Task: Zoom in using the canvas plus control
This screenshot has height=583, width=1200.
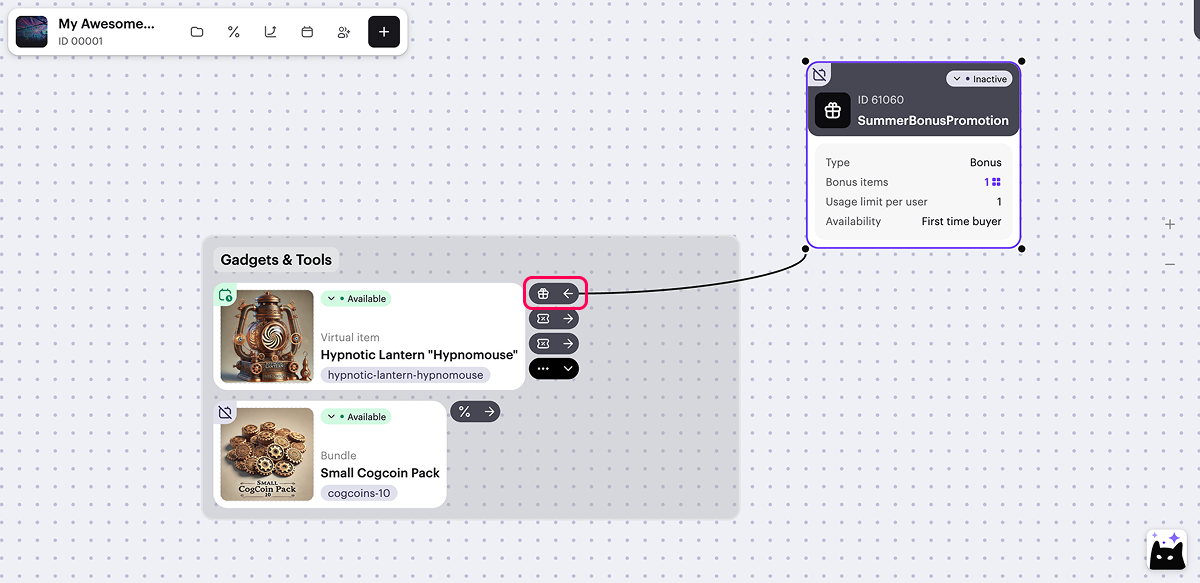Action: coord(1170,224)
